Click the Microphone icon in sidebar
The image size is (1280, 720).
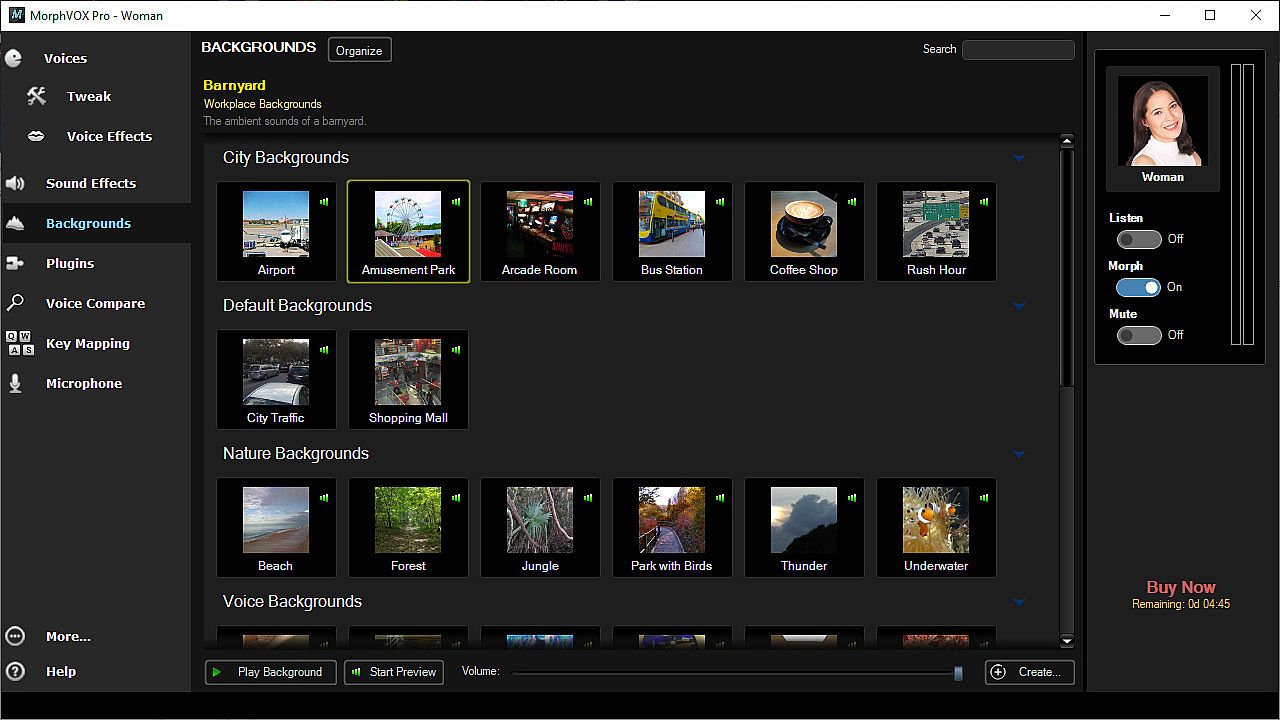(x=15, y=383)
